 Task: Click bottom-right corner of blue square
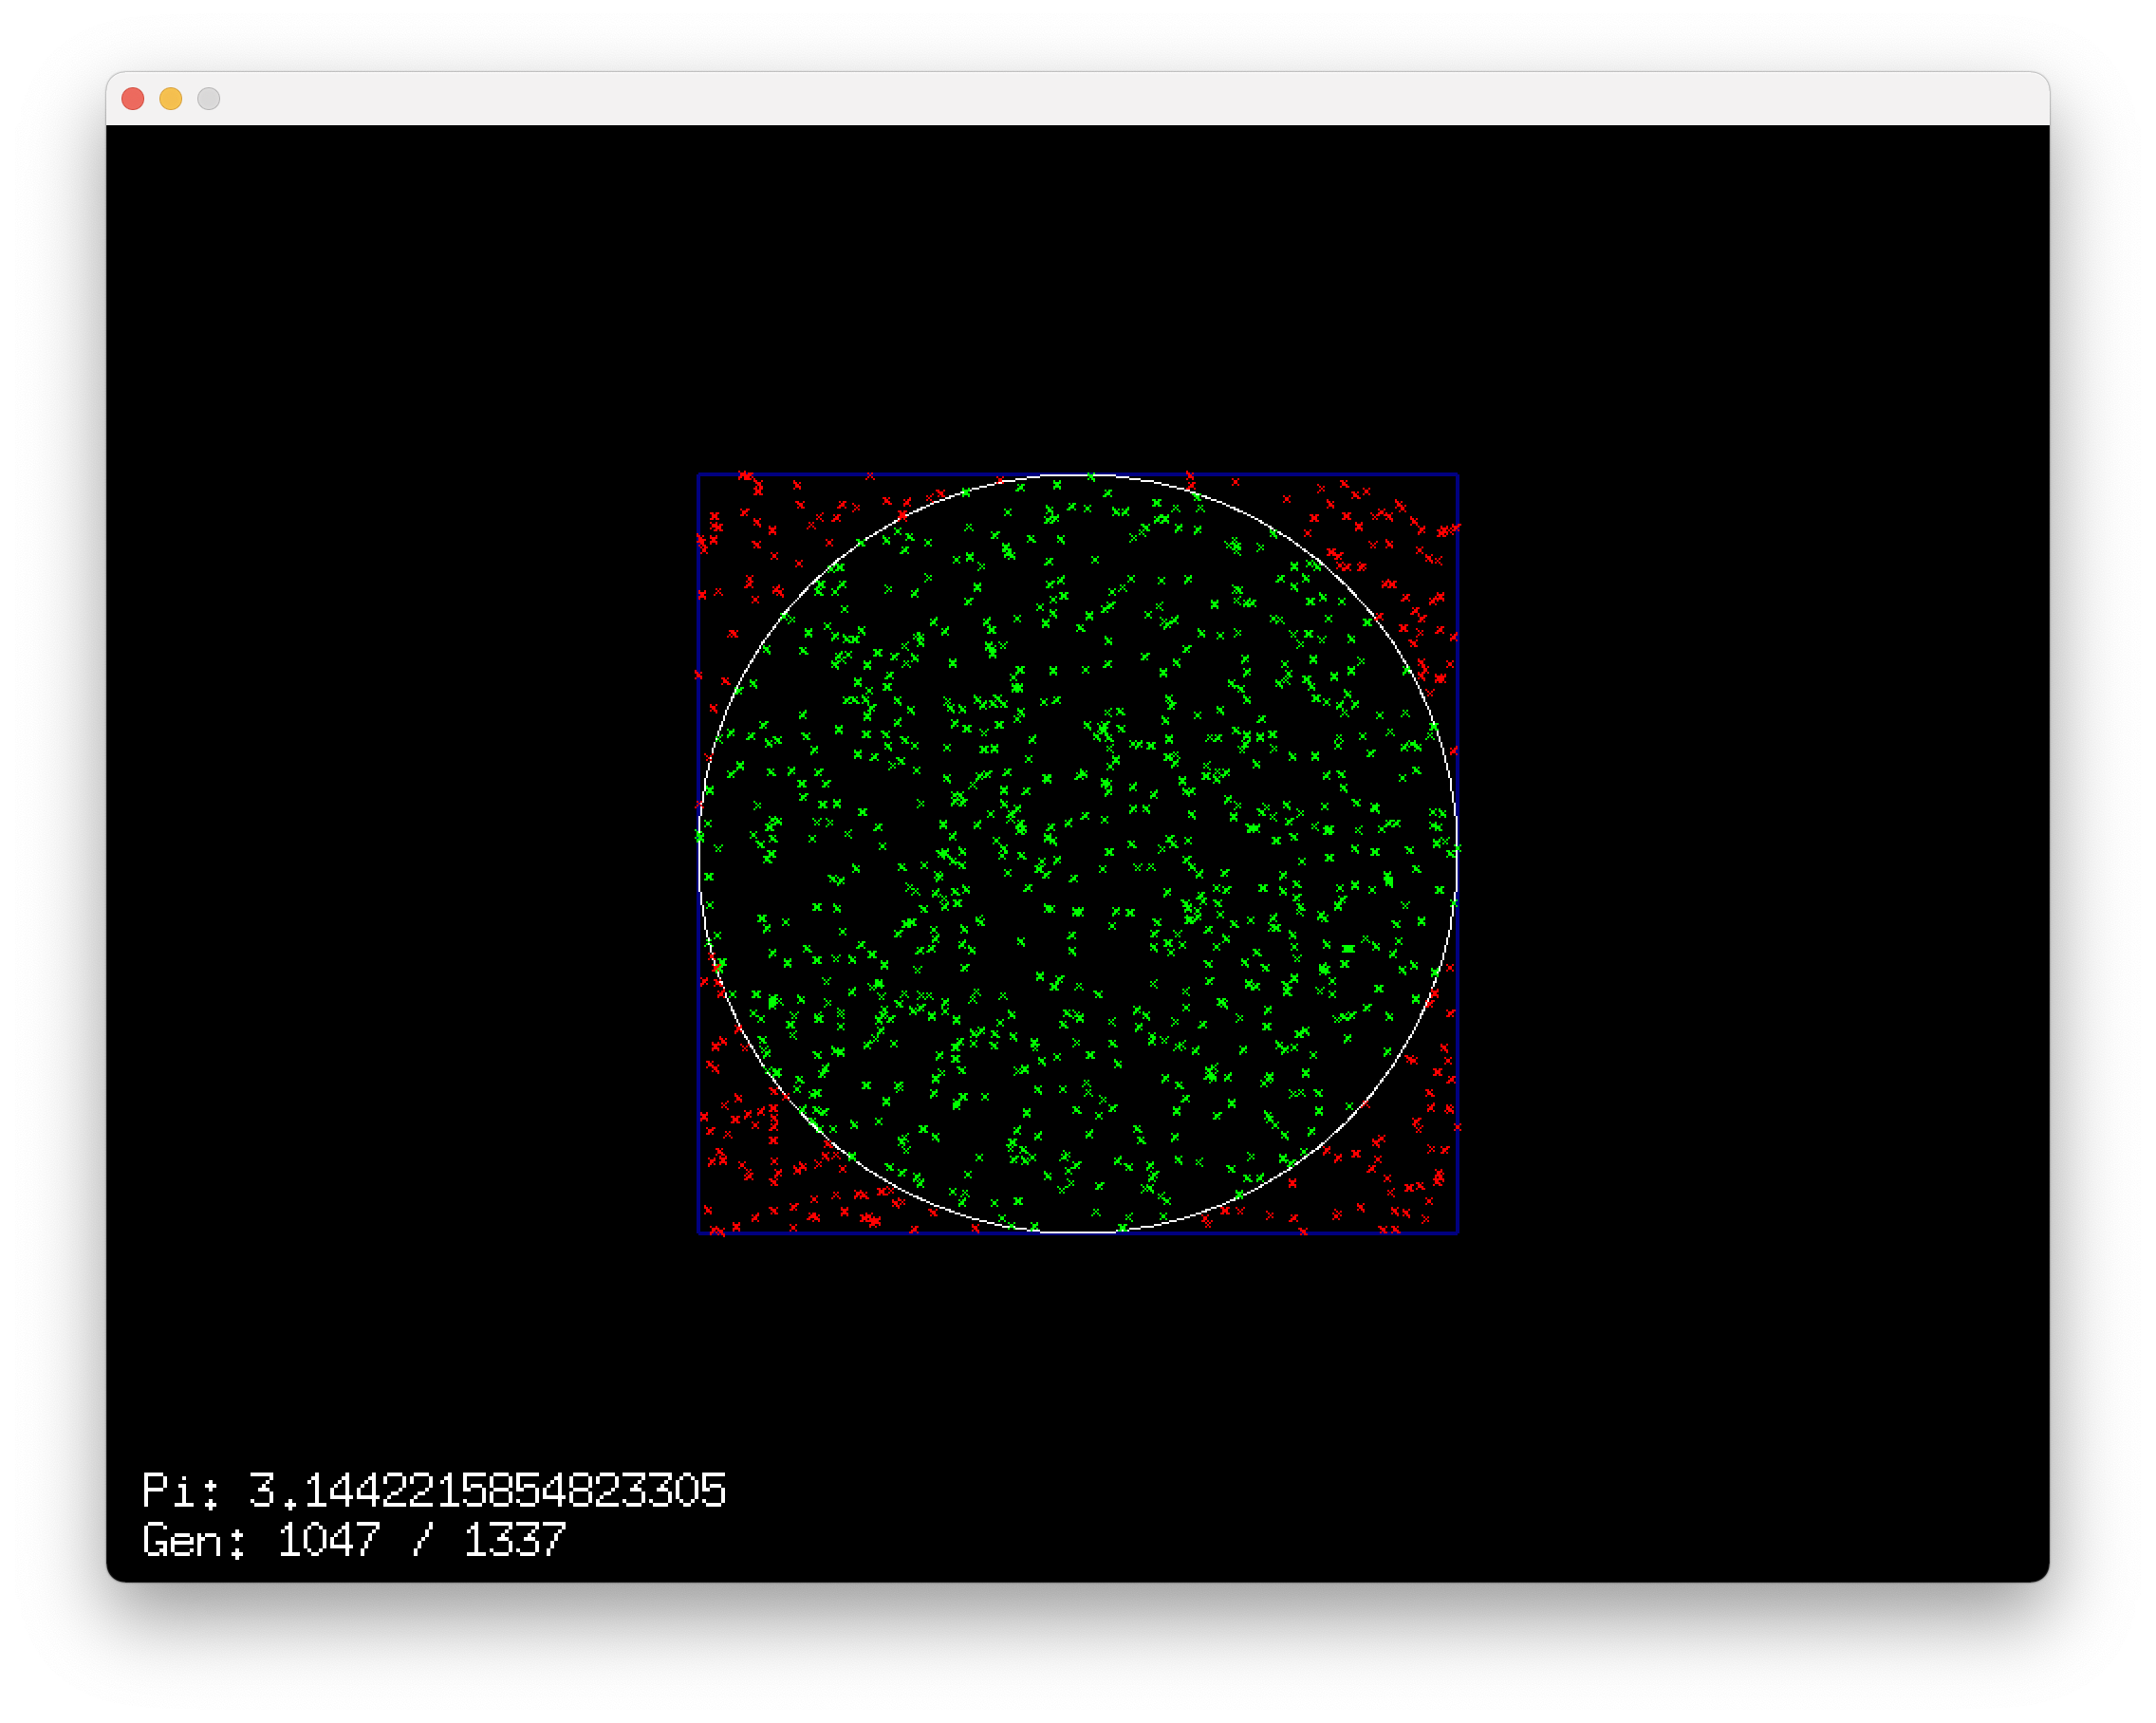(1458, 1233)
